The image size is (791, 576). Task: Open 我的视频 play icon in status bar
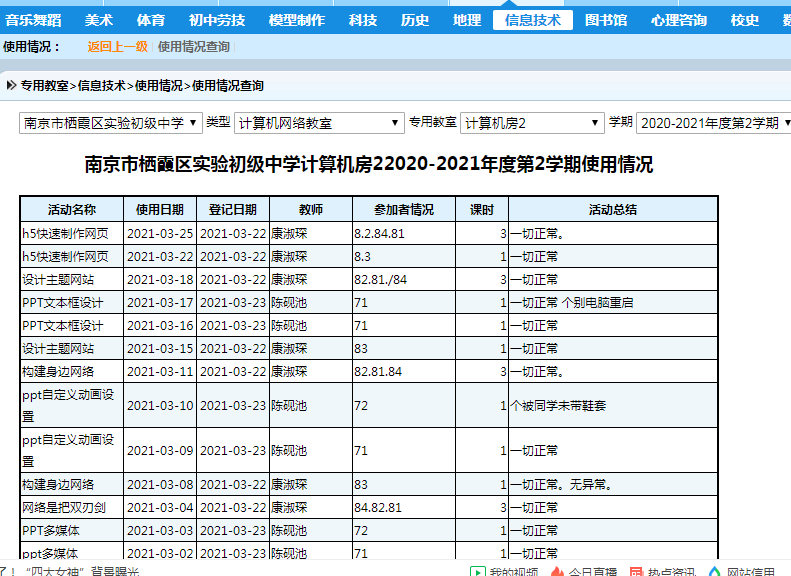click(477, 571)
